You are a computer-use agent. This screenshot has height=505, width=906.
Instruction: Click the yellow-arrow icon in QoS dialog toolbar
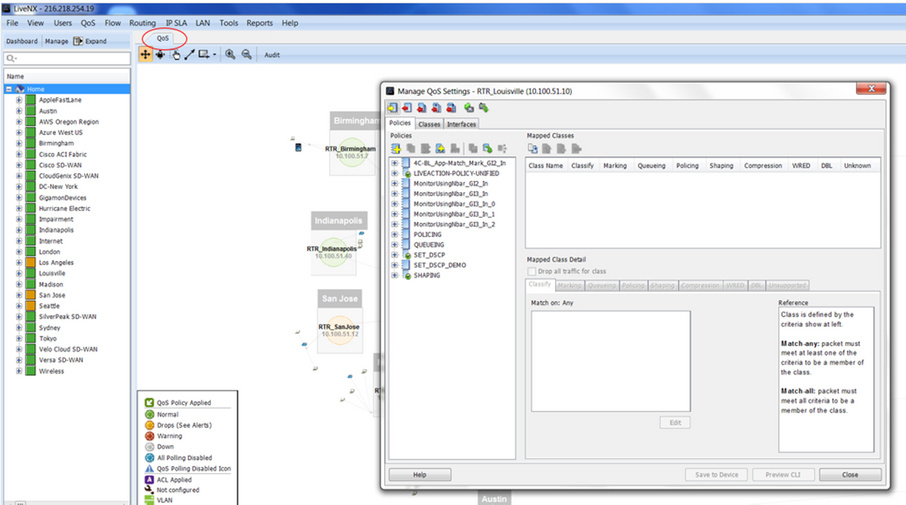click(393, 108)
